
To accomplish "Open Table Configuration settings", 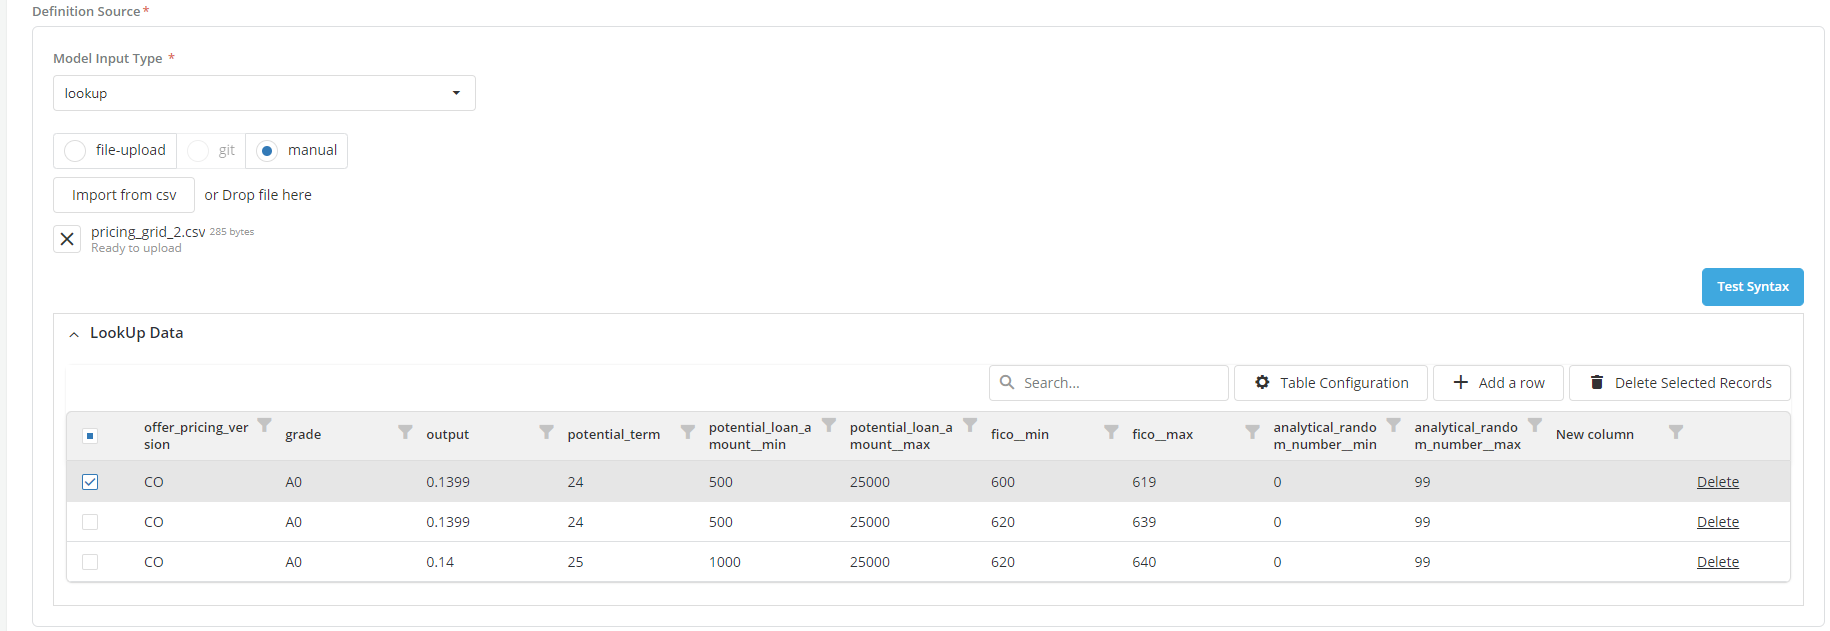I will [x=1330, y=383].
